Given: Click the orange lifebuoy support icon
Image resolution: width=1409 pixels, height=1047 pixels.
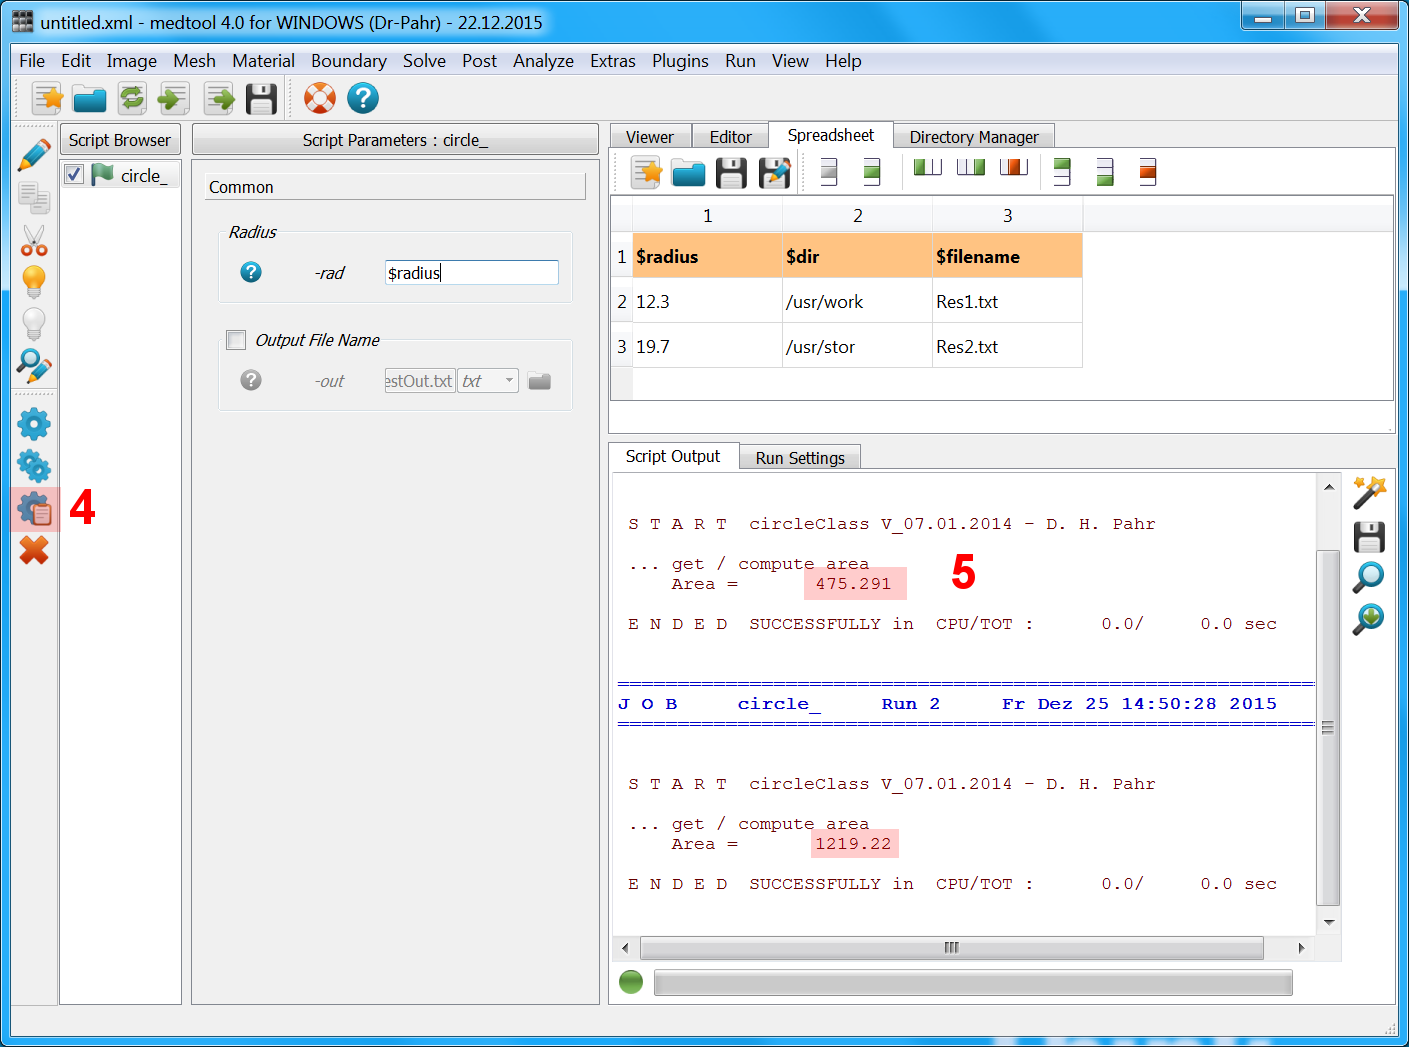Looking at the screenshot, I should tap(320, 98).
